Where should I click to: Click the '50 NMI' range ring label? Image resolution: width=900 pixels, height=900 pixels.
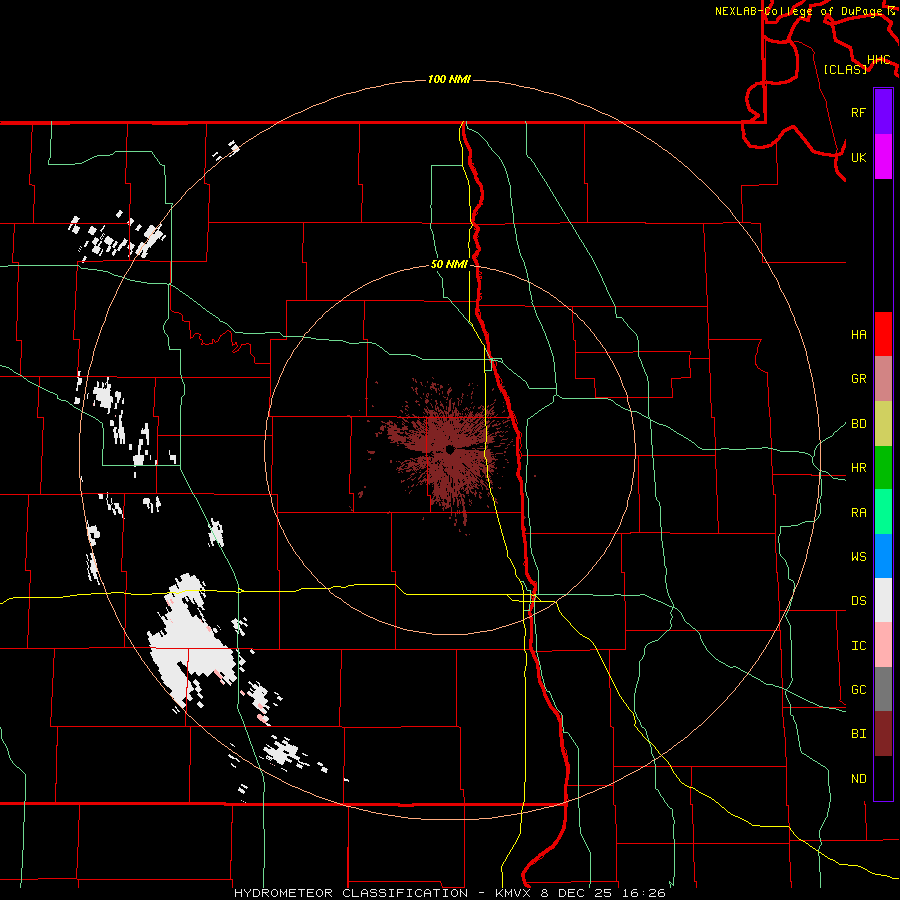point(449,265)
